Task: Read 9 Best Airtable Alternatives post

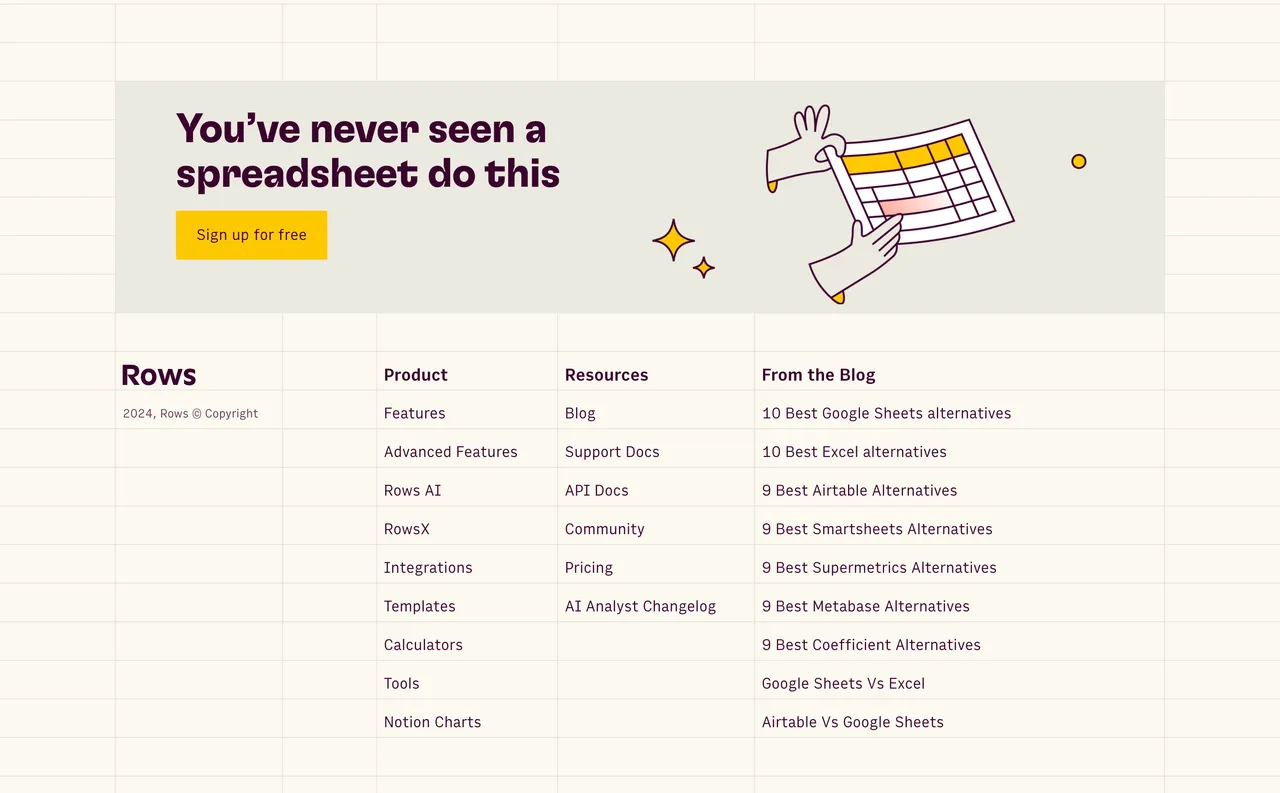Action: pyautogui.click(x=859, y=490)
